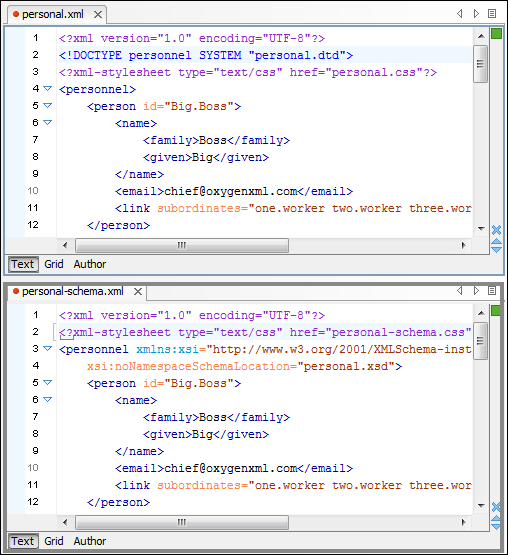The image size is (508, 555).
Task: Switch bottom editor to Author mode
Action: (90, 541)
